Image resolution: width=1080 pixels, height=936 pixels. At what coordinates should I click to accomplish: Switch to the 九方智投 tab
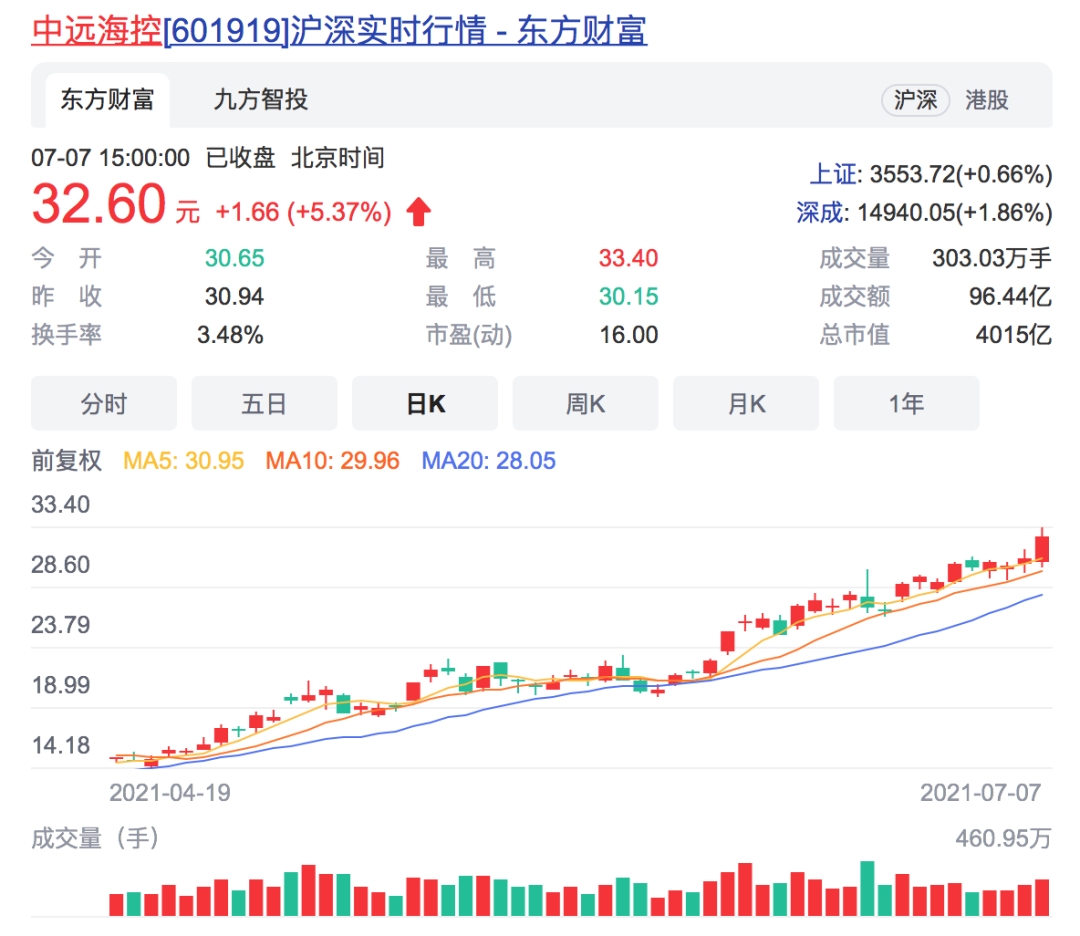coord(260,100)
